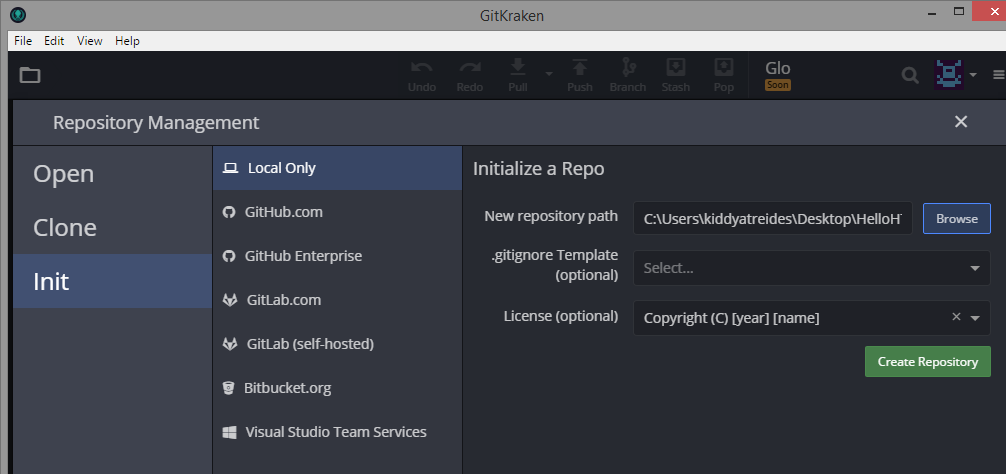The image size is (1006, 474).
Task: Expand the Pull options arrow
Action: pos(549,74)
